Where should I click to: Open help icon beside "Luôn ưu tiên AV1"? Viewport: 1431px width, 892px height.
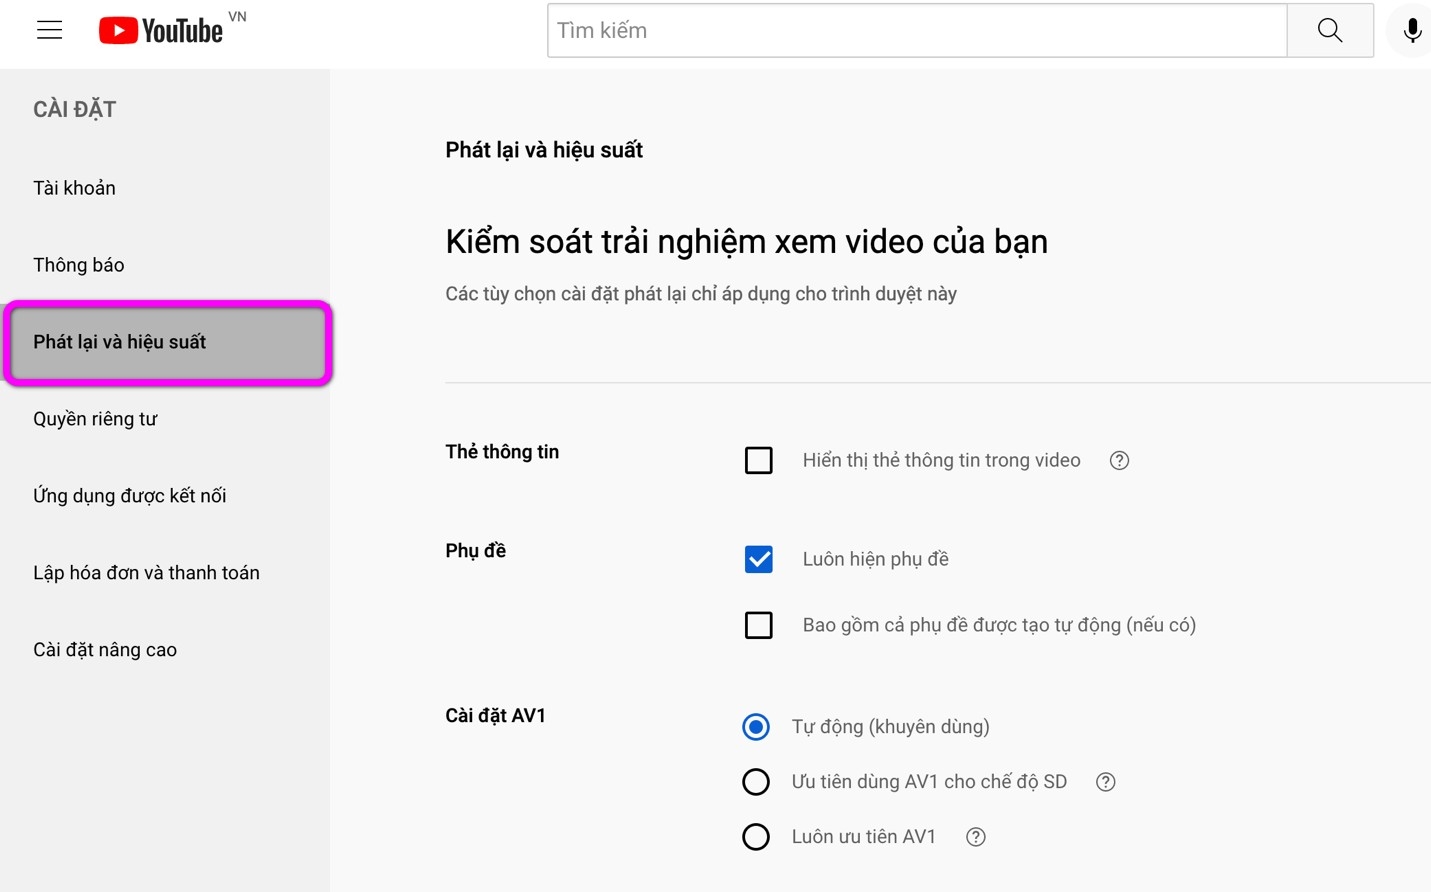975,836
